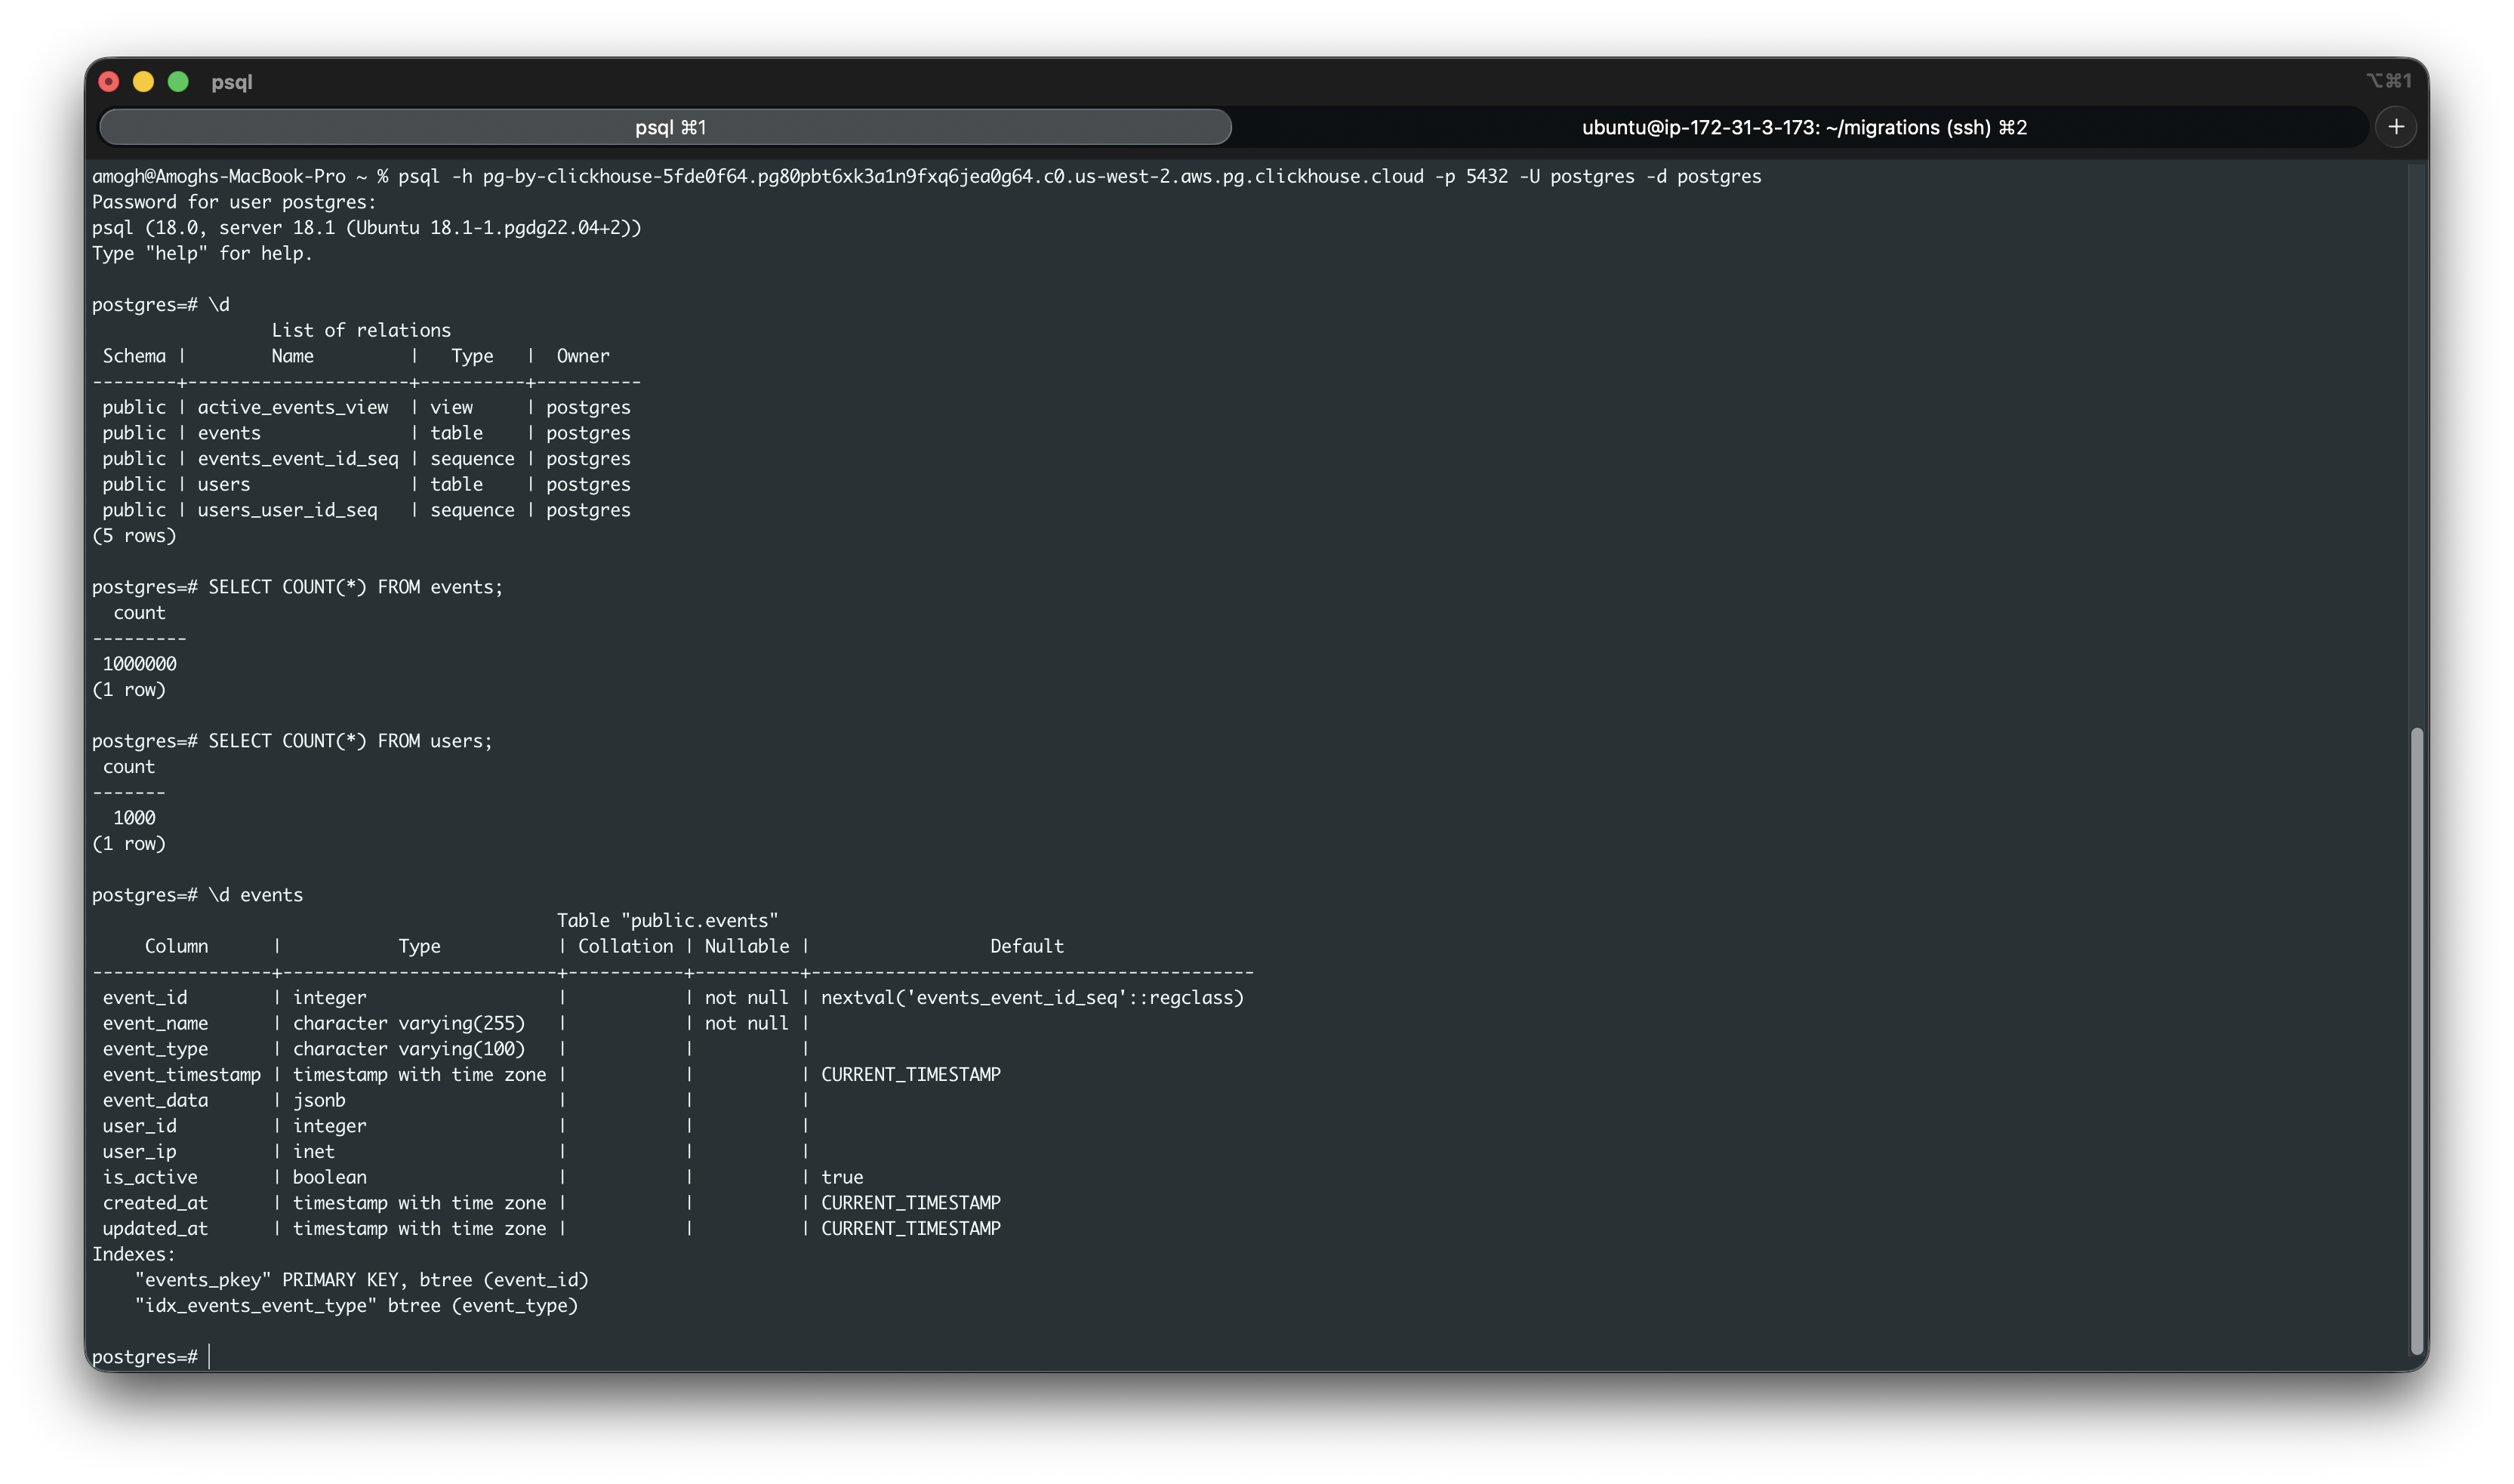This screenshot has height=1484, width=2514.
Task: Switch to the psql ⌘1 tab
Action: (666, 127)
